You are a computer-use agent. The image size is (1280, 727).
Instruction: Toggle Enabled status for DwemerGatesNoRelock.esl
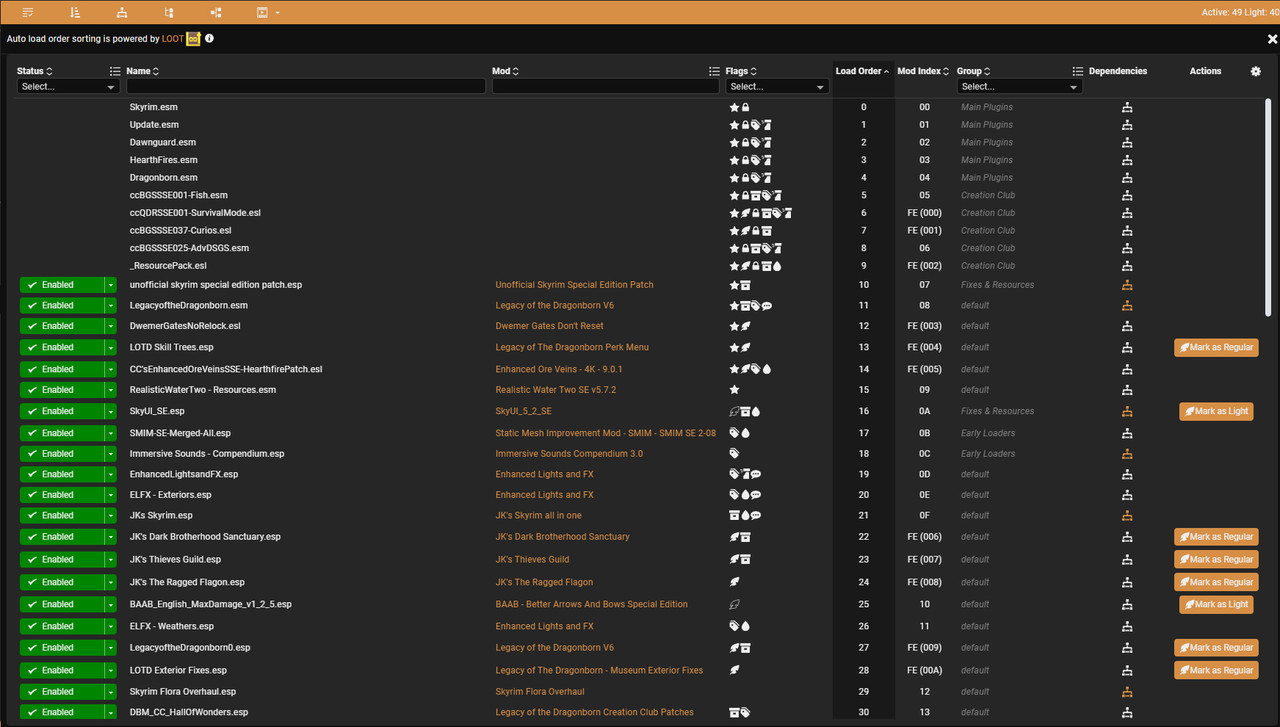[61, 326]
